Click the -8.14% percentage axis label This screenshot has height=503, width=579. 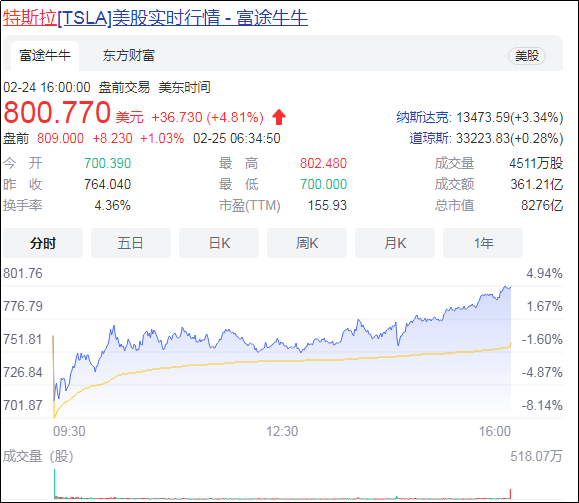tap(542, 405)
